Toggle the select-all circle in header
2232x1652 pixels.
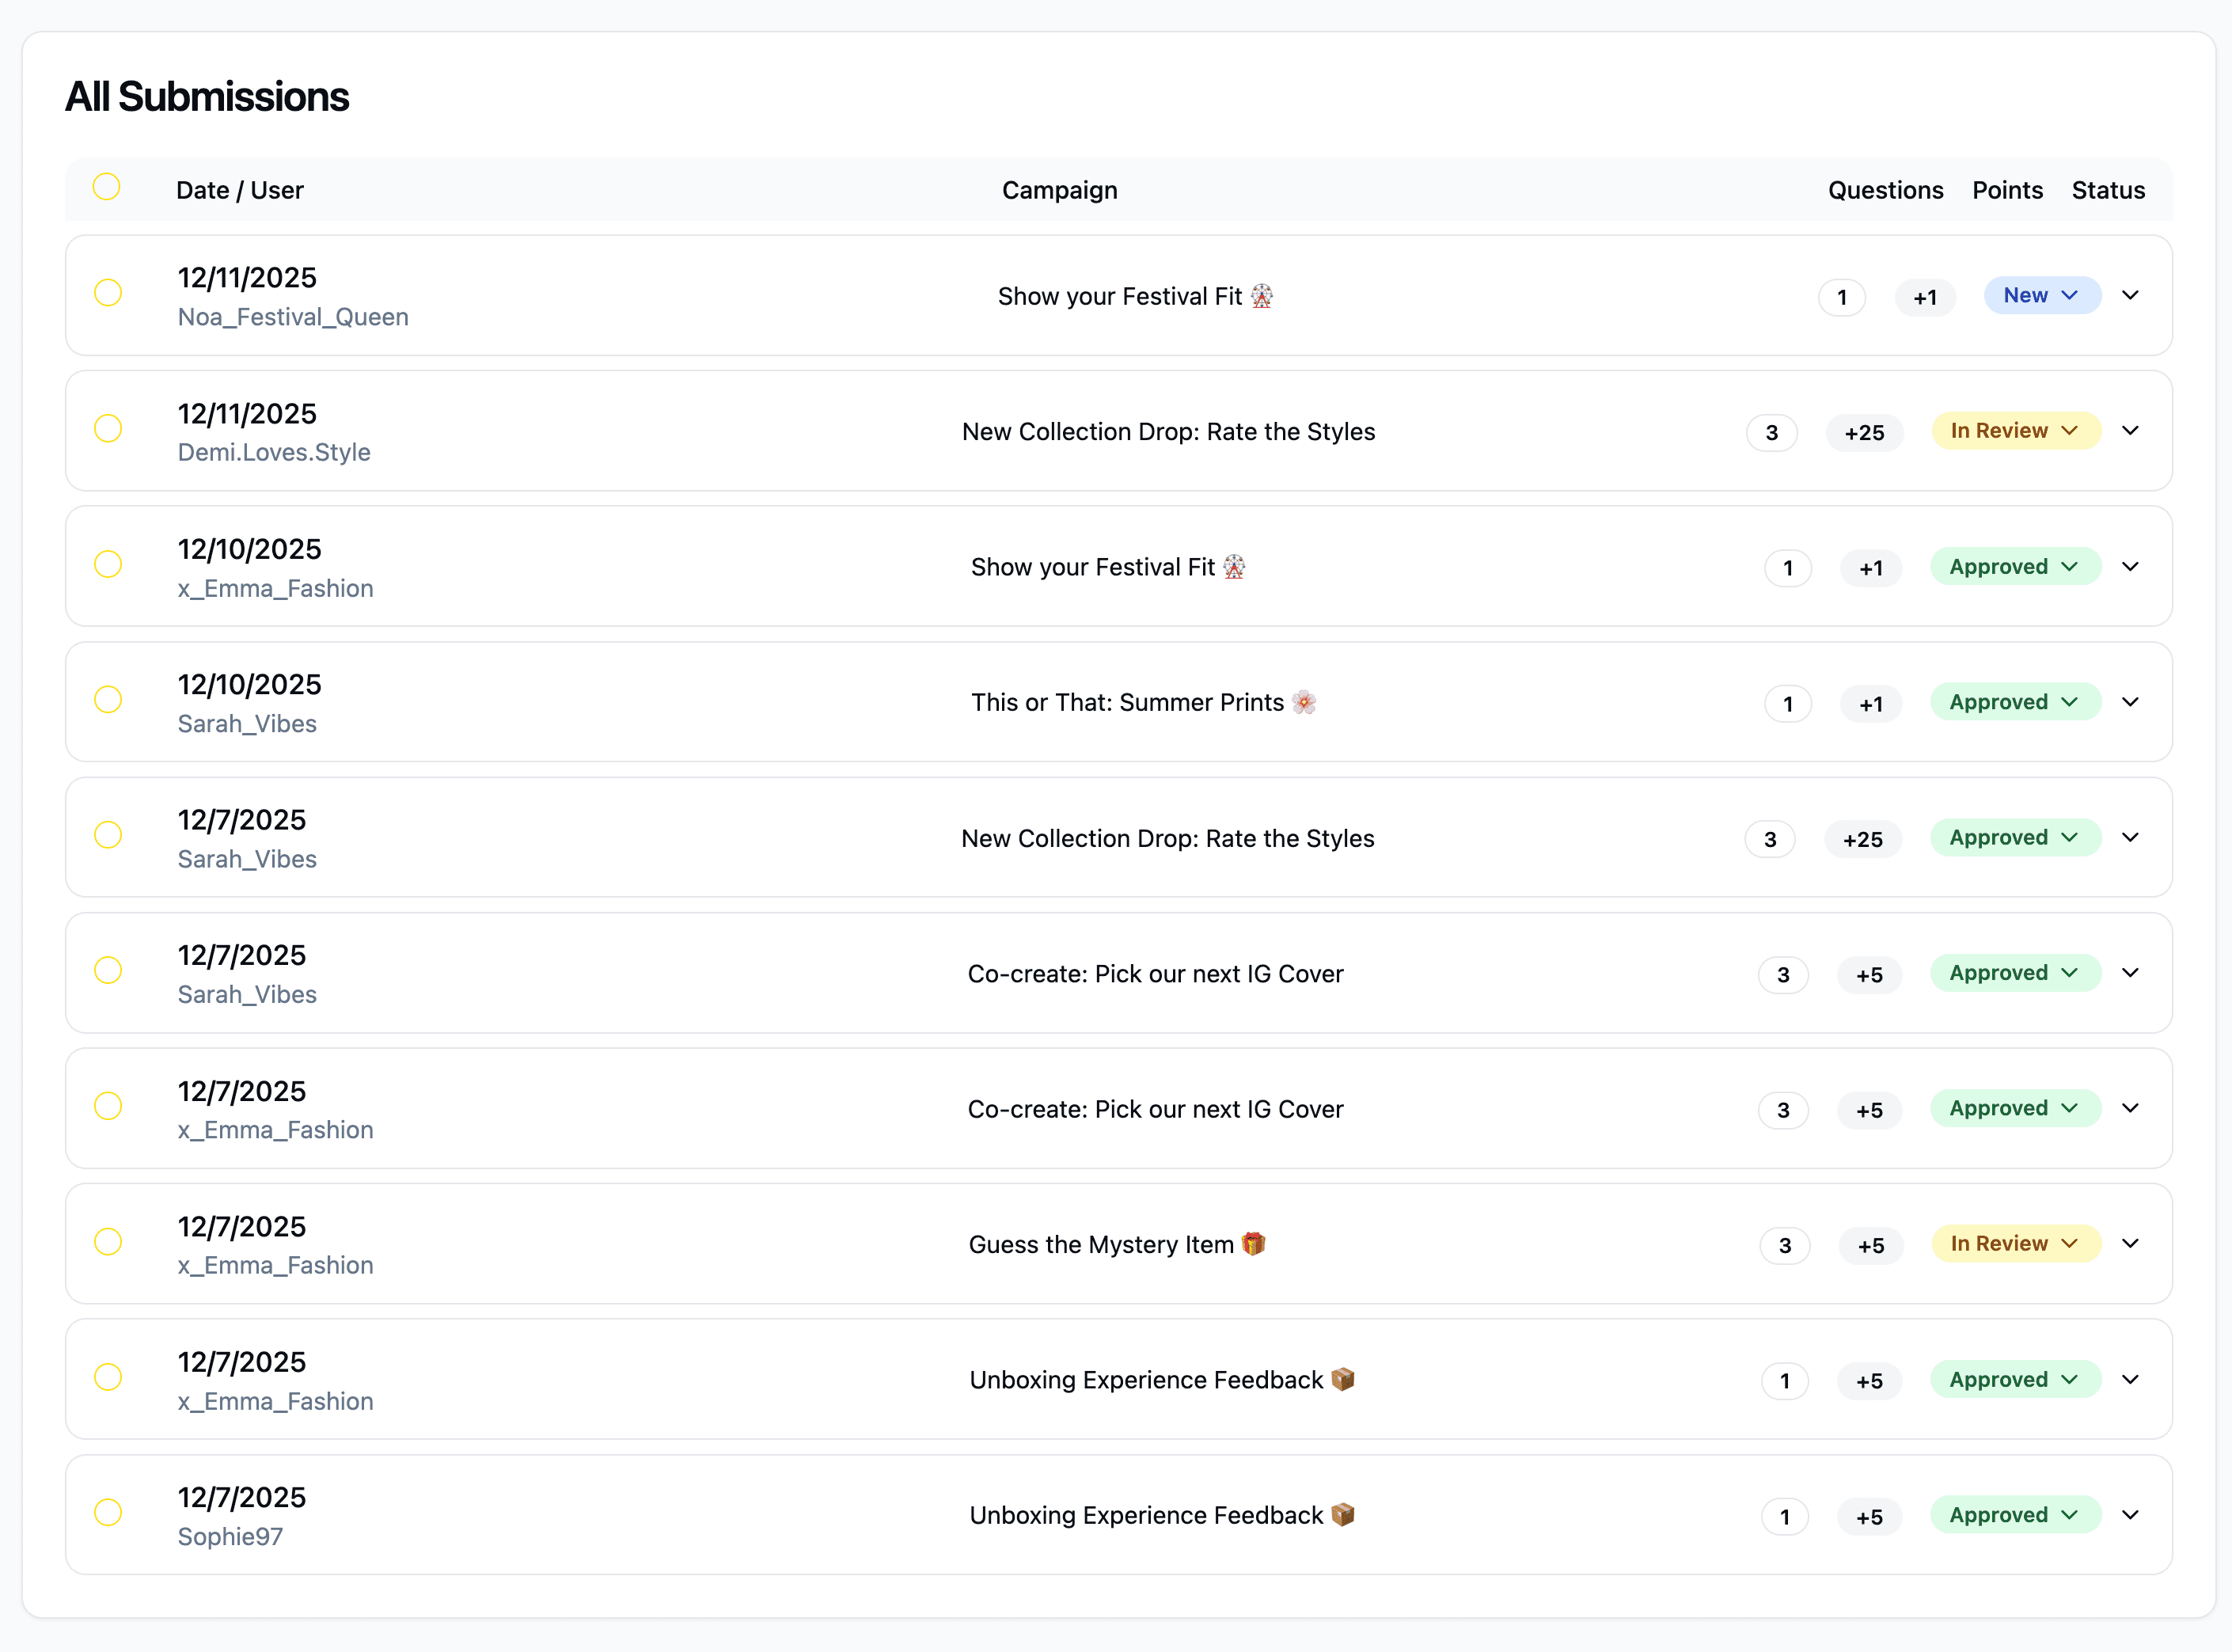106,187
